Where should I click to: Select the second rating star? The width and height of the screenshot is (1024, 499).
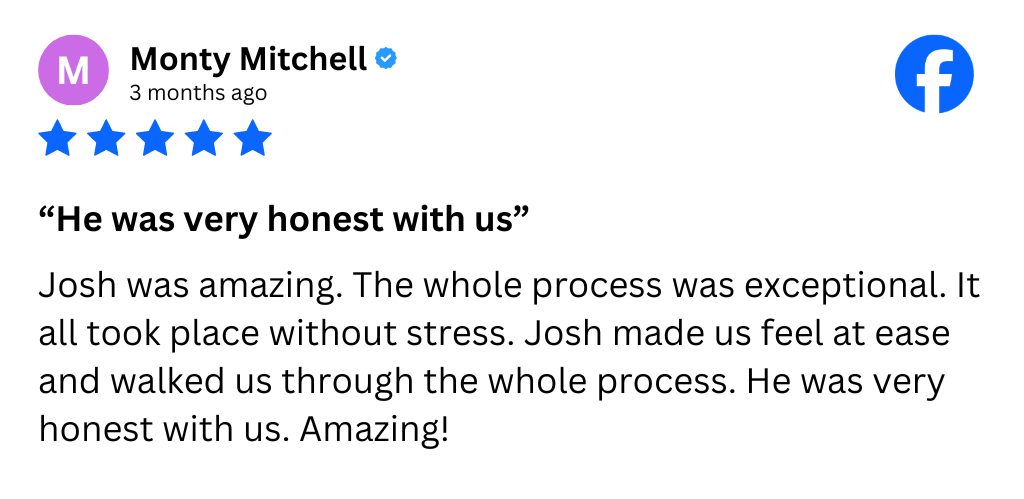[x=106, y=139]
